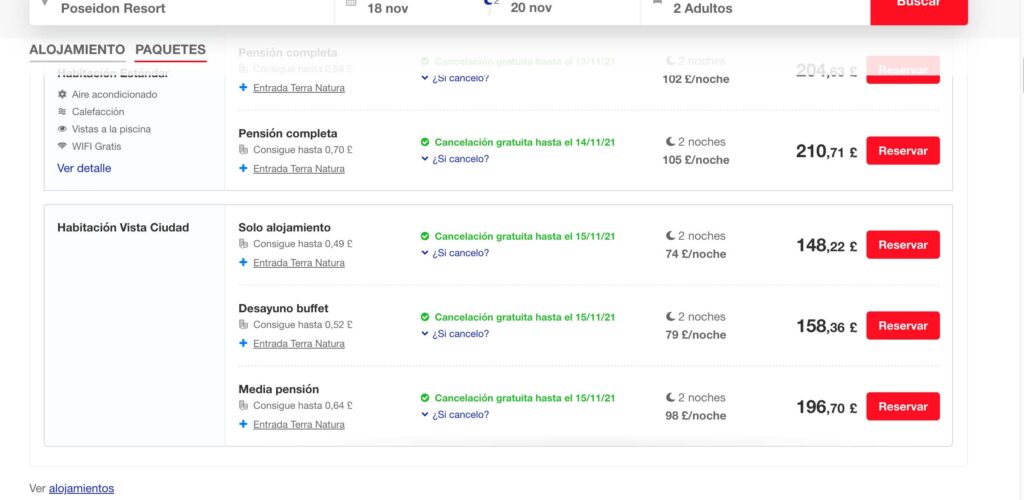The height and width of the screenshot is (500, 1024).
Task: Click the plus icon beside Solo alojamiento's Entrada Terra Natura
Action: click(243, 262)
